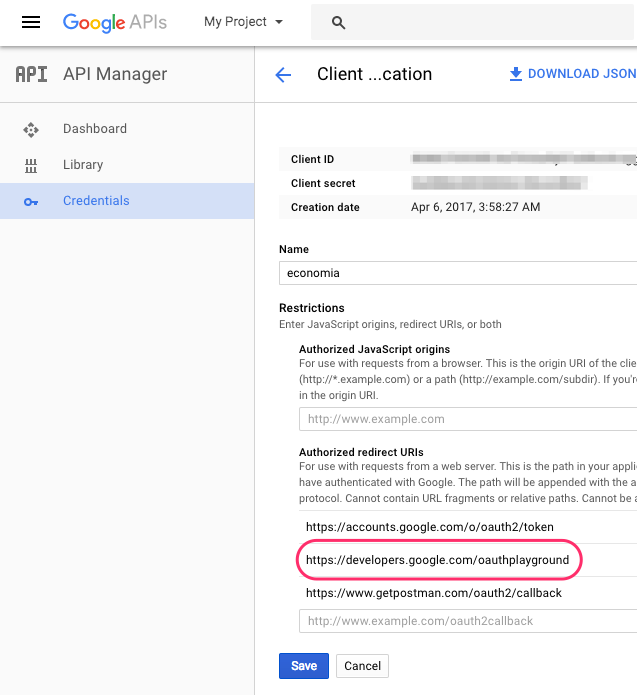Viewport: 637px width, 695px height.
Task: Click the Authorized JavaScript origins heading
Action: coord(375,349)
